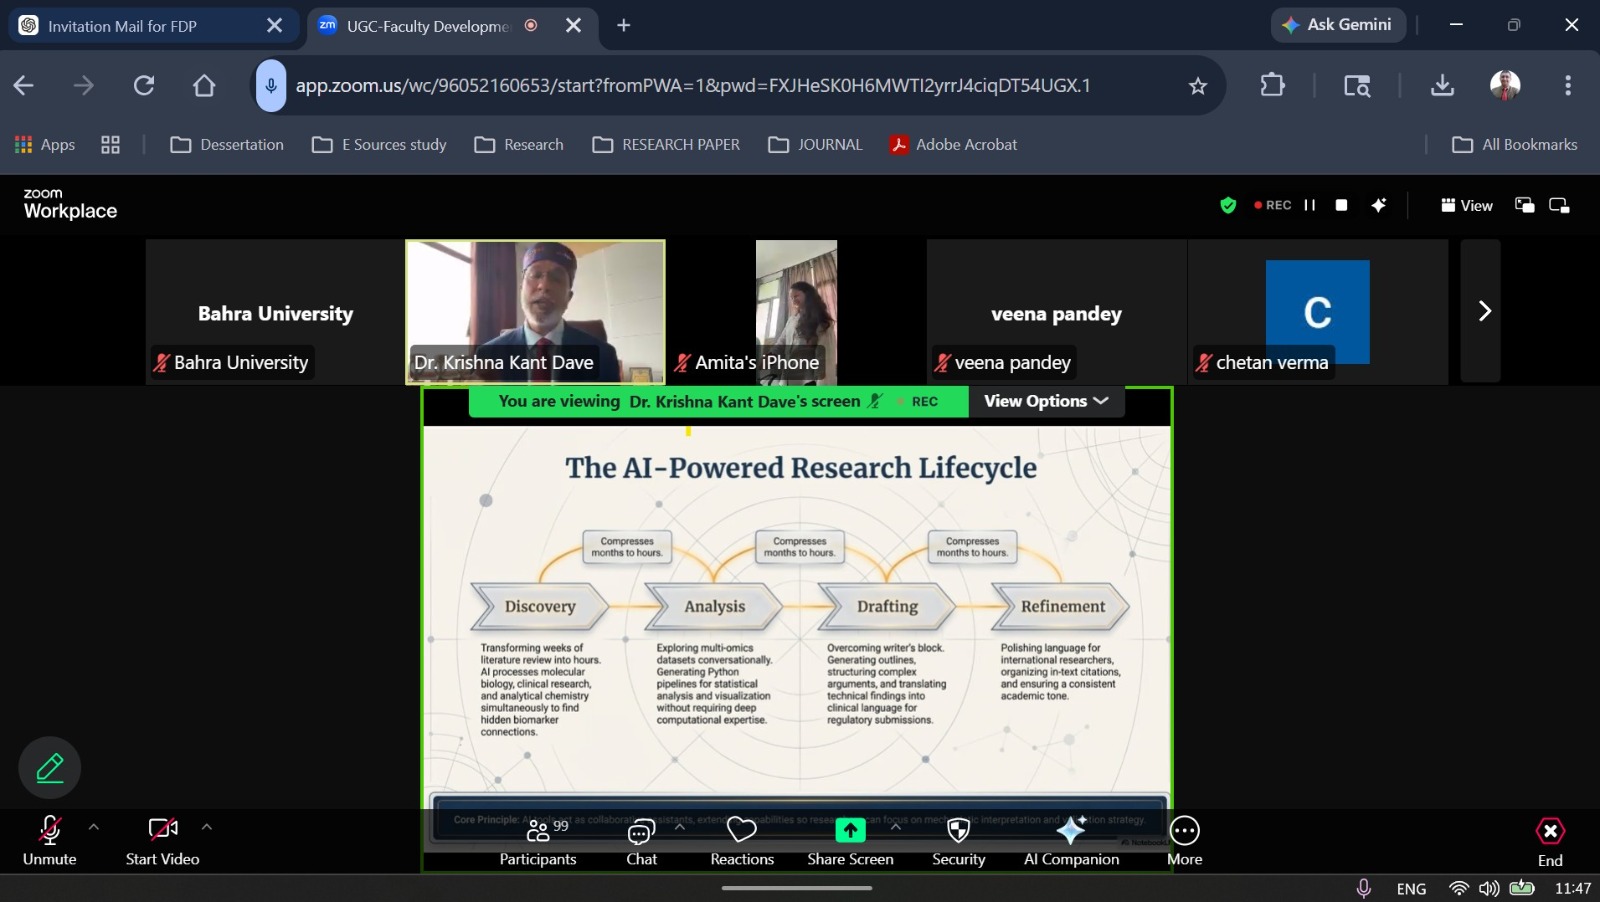Open the Chat panel
Image resolution: width=1600 pixels, height=902 pixels.
(641, 842)
